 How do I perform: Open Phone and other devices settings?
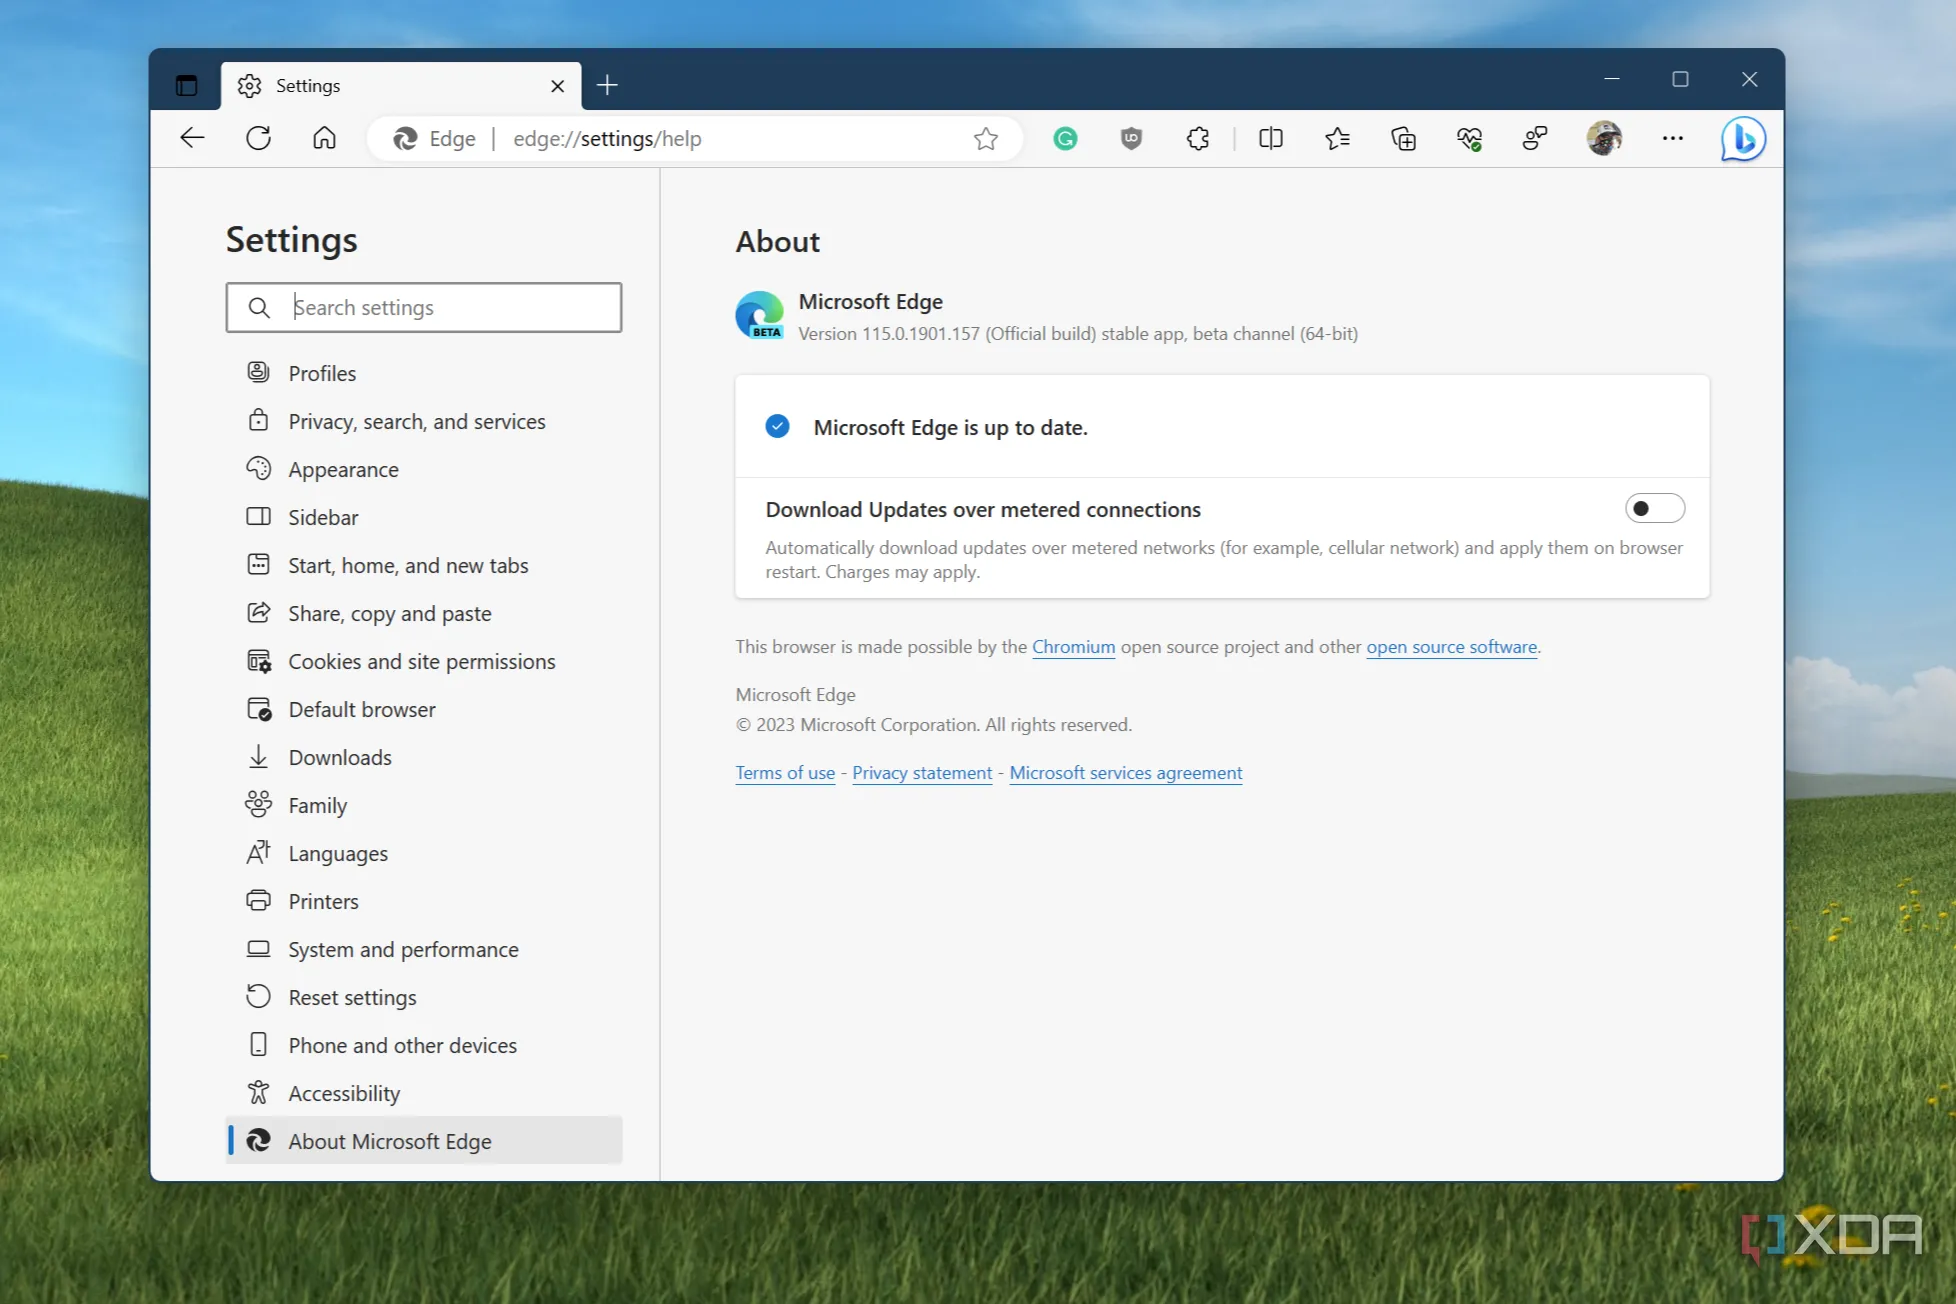click(x=424, y=1045)
